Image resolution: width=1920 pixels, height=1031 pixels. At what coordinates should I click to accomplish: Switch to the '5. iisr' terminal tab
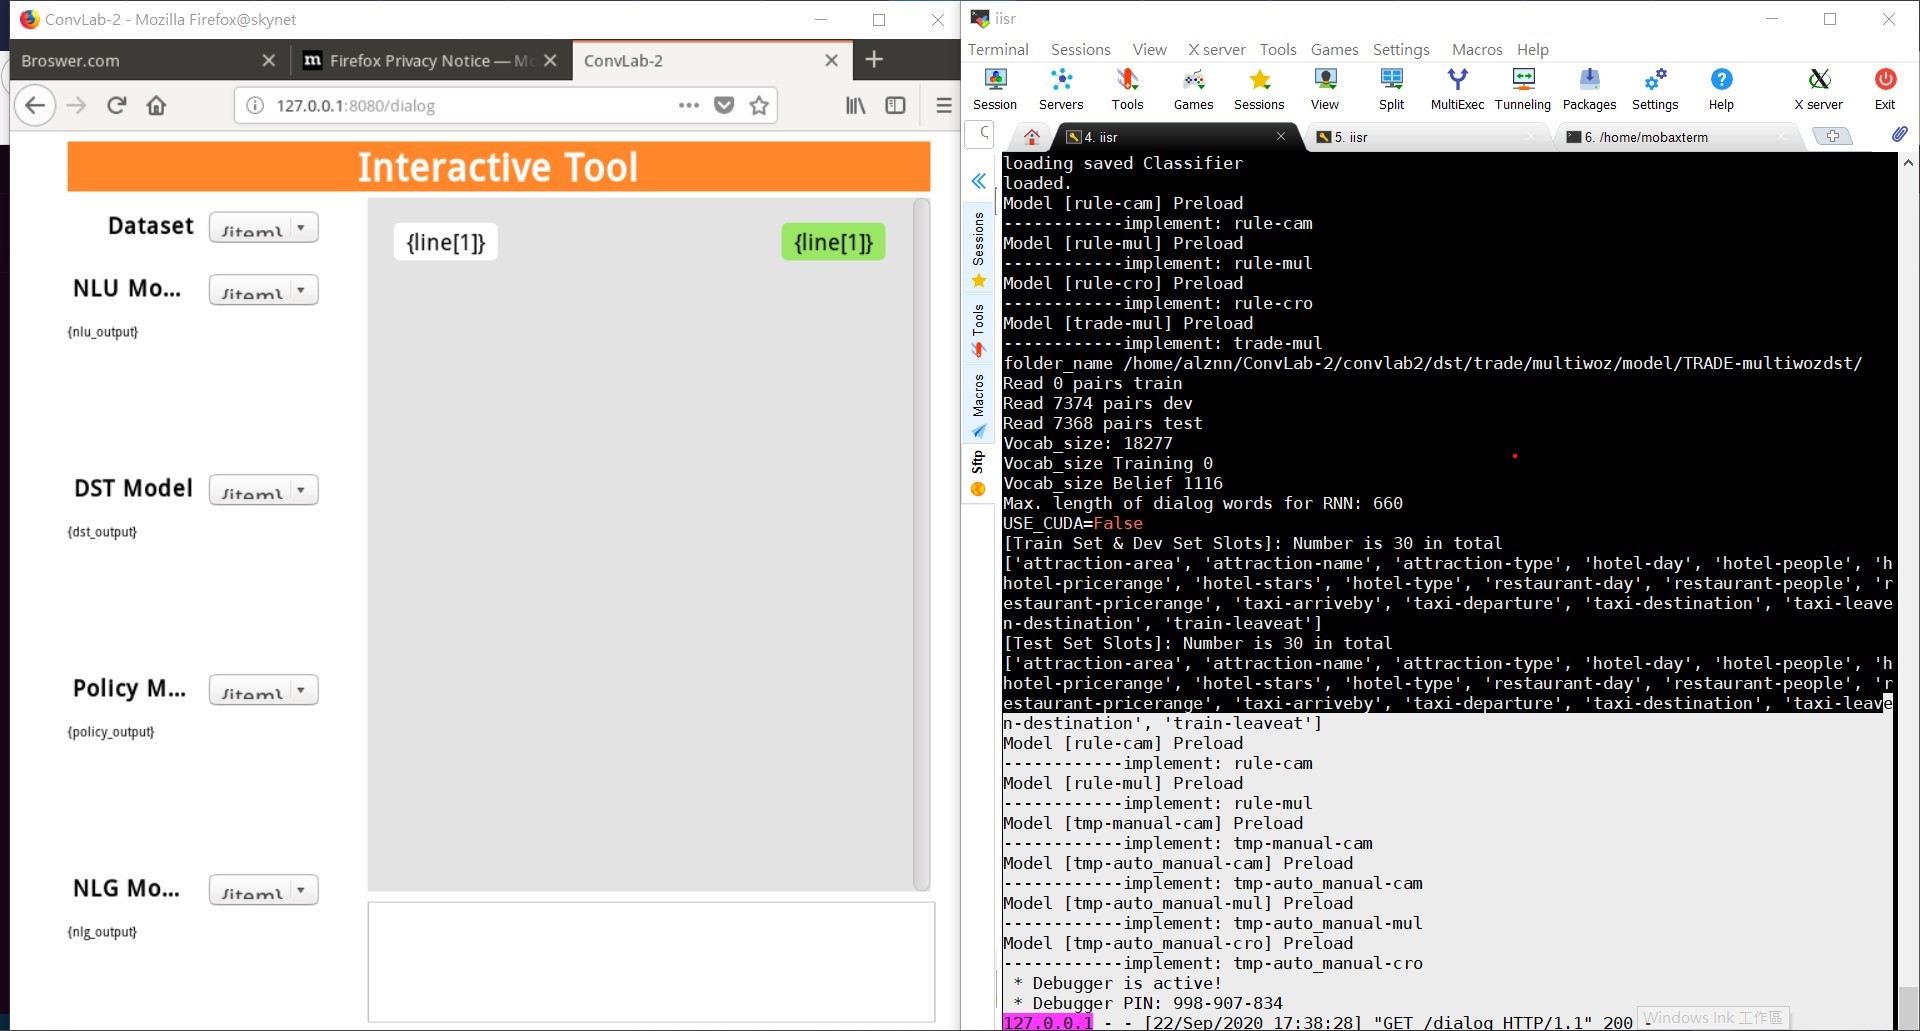click(x=1427, y=137)
